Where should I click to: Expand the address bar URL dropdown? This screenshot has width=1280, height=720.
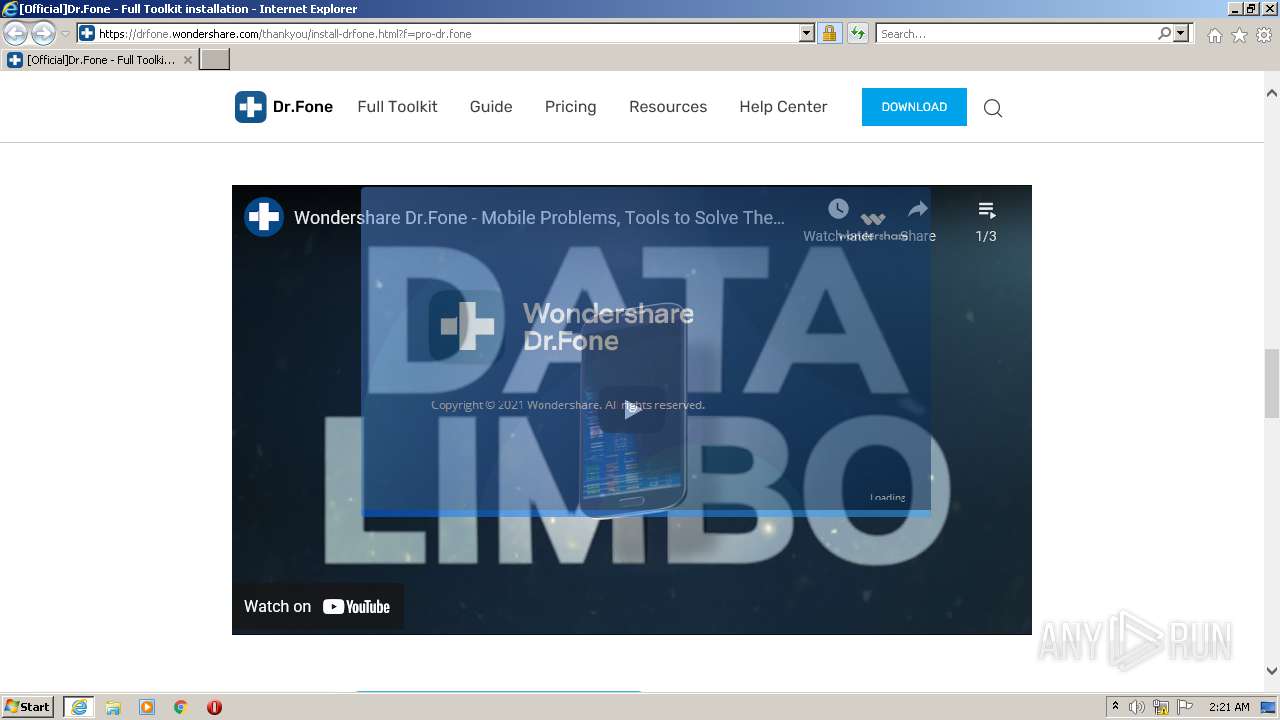pyautogui.click(x=807, y=33)
